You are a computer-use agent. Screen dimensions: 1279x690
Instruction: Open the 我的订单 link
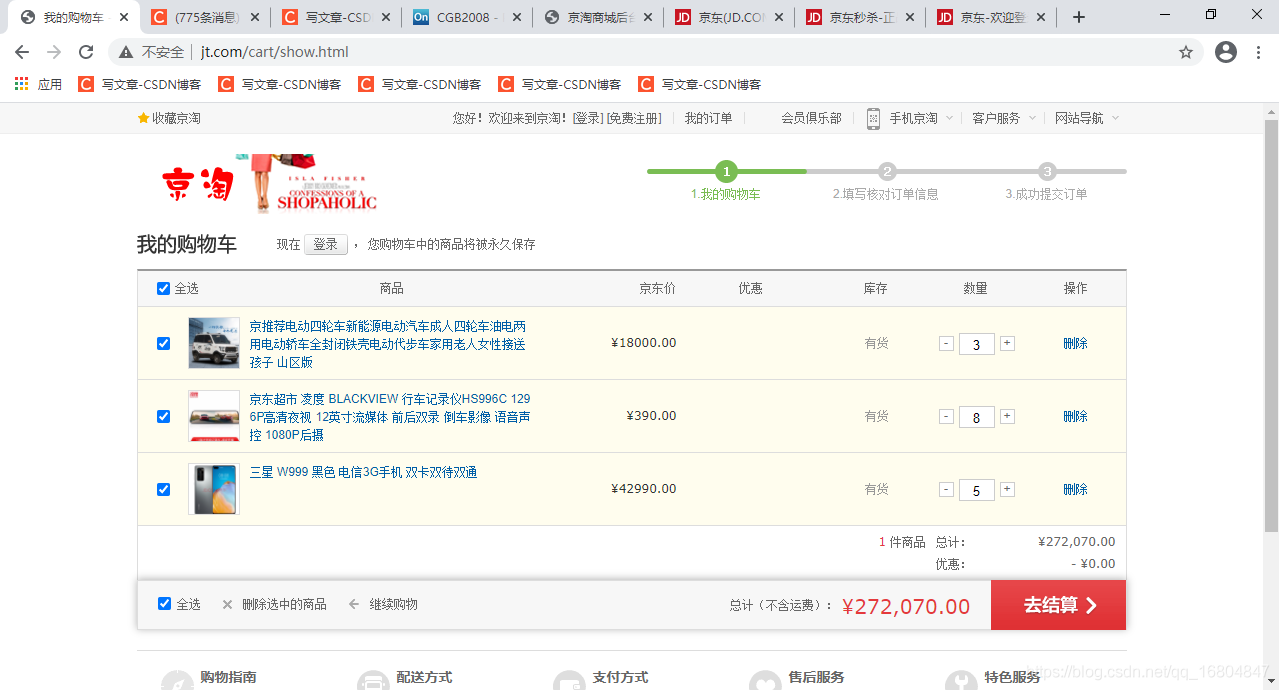(708, 118)
